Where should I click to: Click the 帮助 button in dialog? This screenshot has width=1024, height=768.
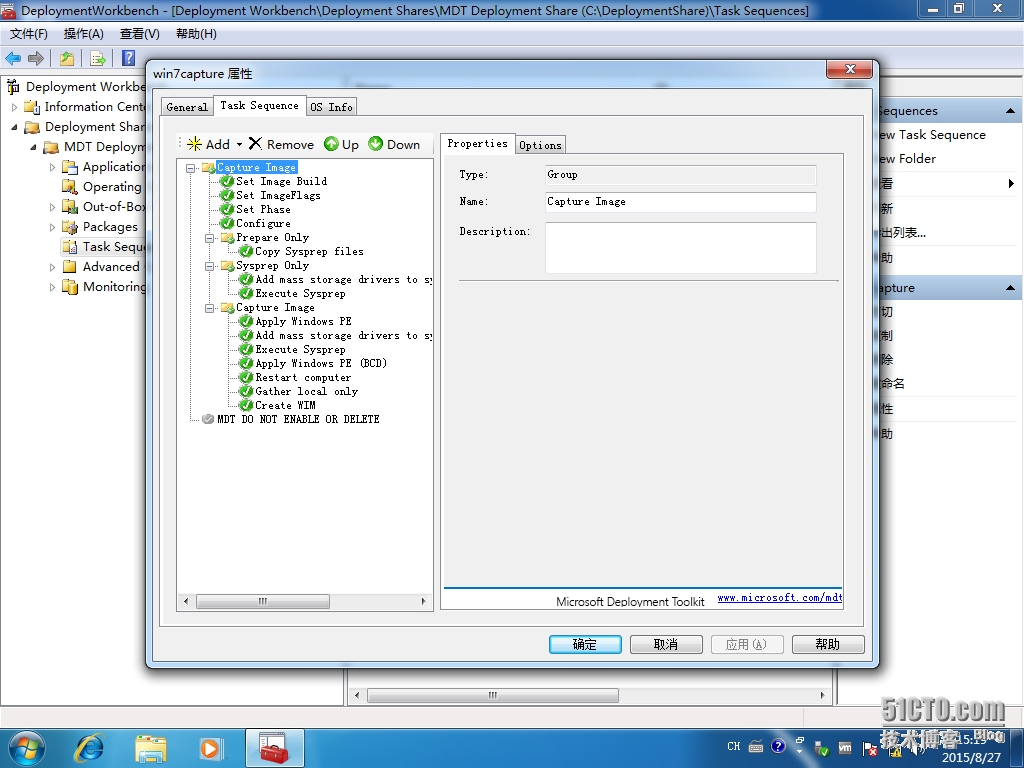click(x=828, y=645)
